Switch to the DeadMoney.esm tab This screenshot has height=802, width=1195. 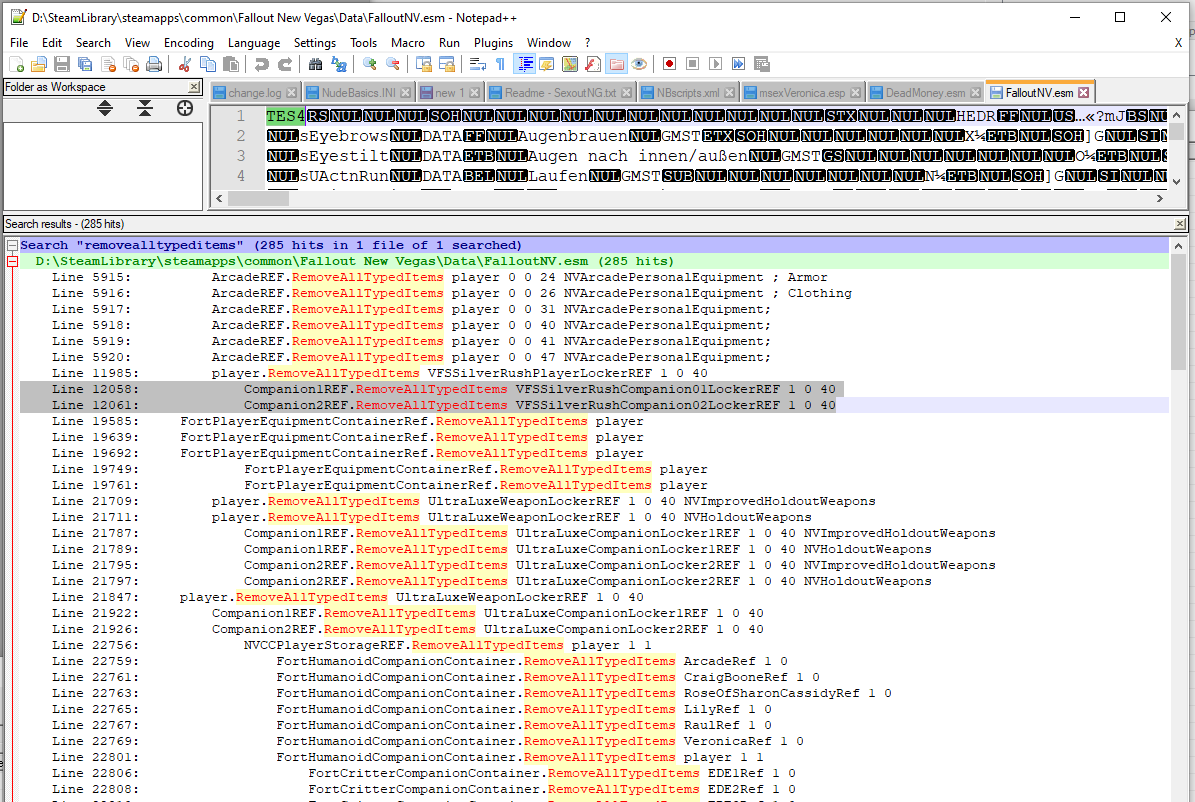[924, 93]
